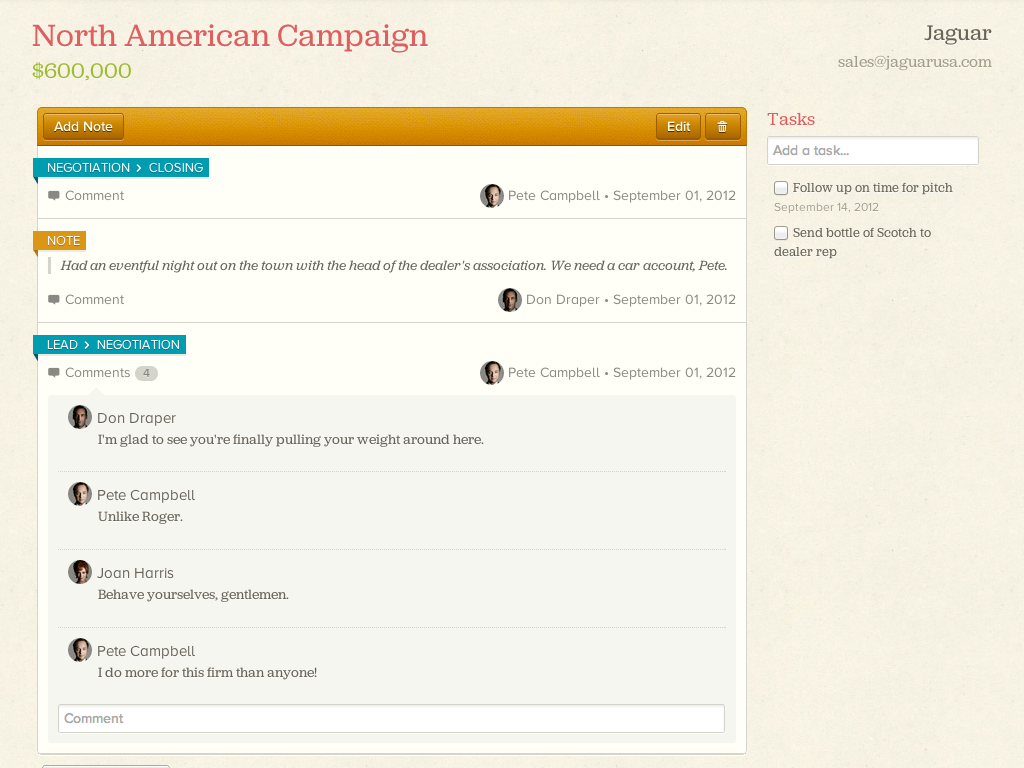Click Don Draper avatar in the Note row
The height and width of the screenshot is (768, 1024).
tap(509, 300)
